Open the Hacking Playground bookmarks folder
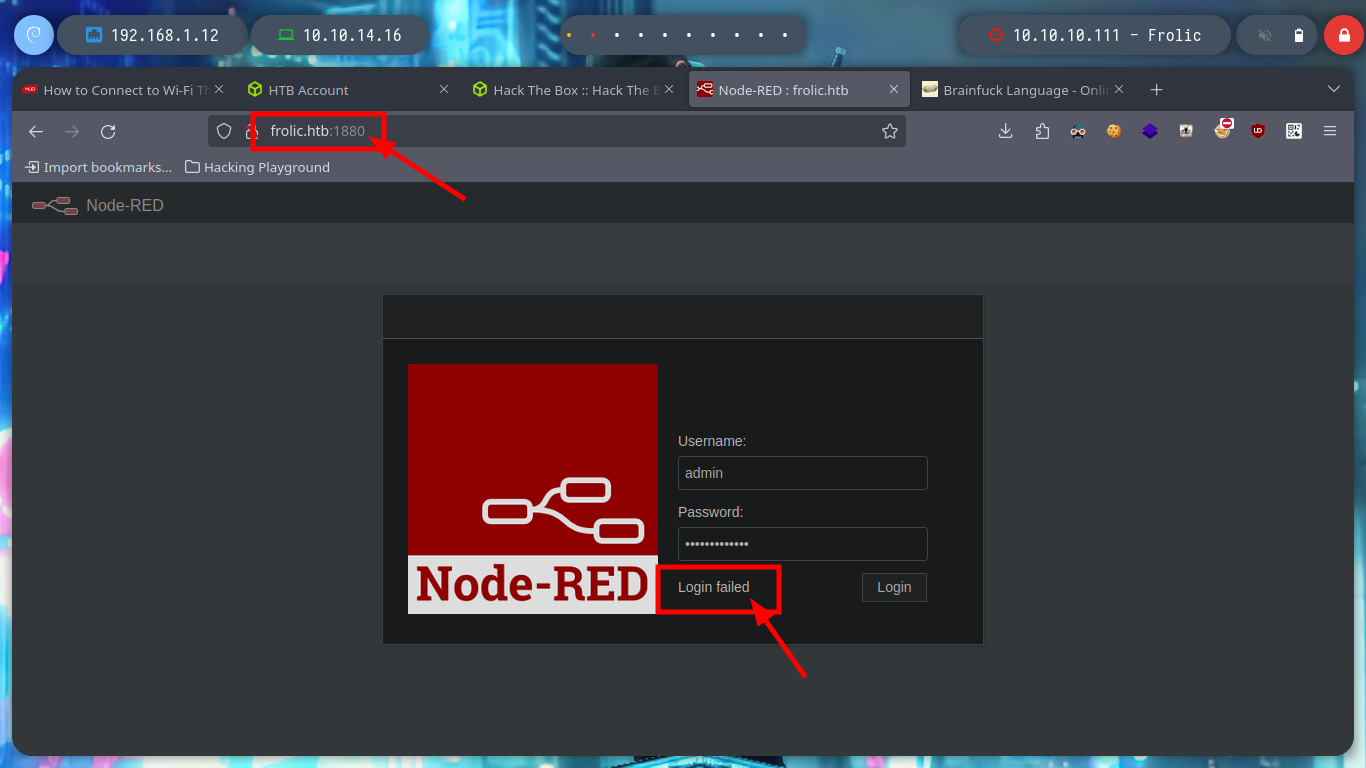 click(x=257, y=167)
